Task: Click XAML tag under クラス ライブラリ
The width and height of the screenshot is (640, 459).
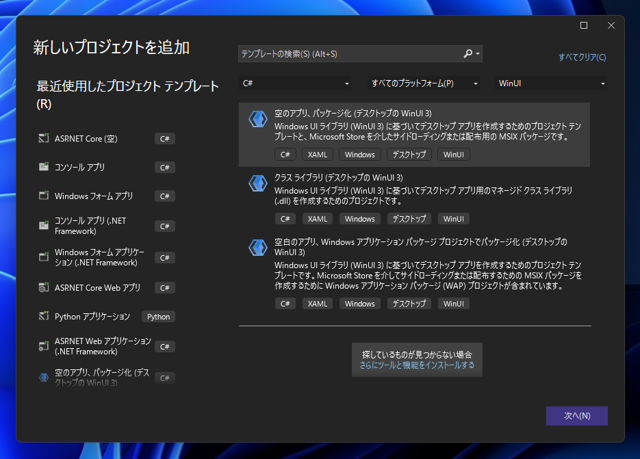Action: click(317, 219)
